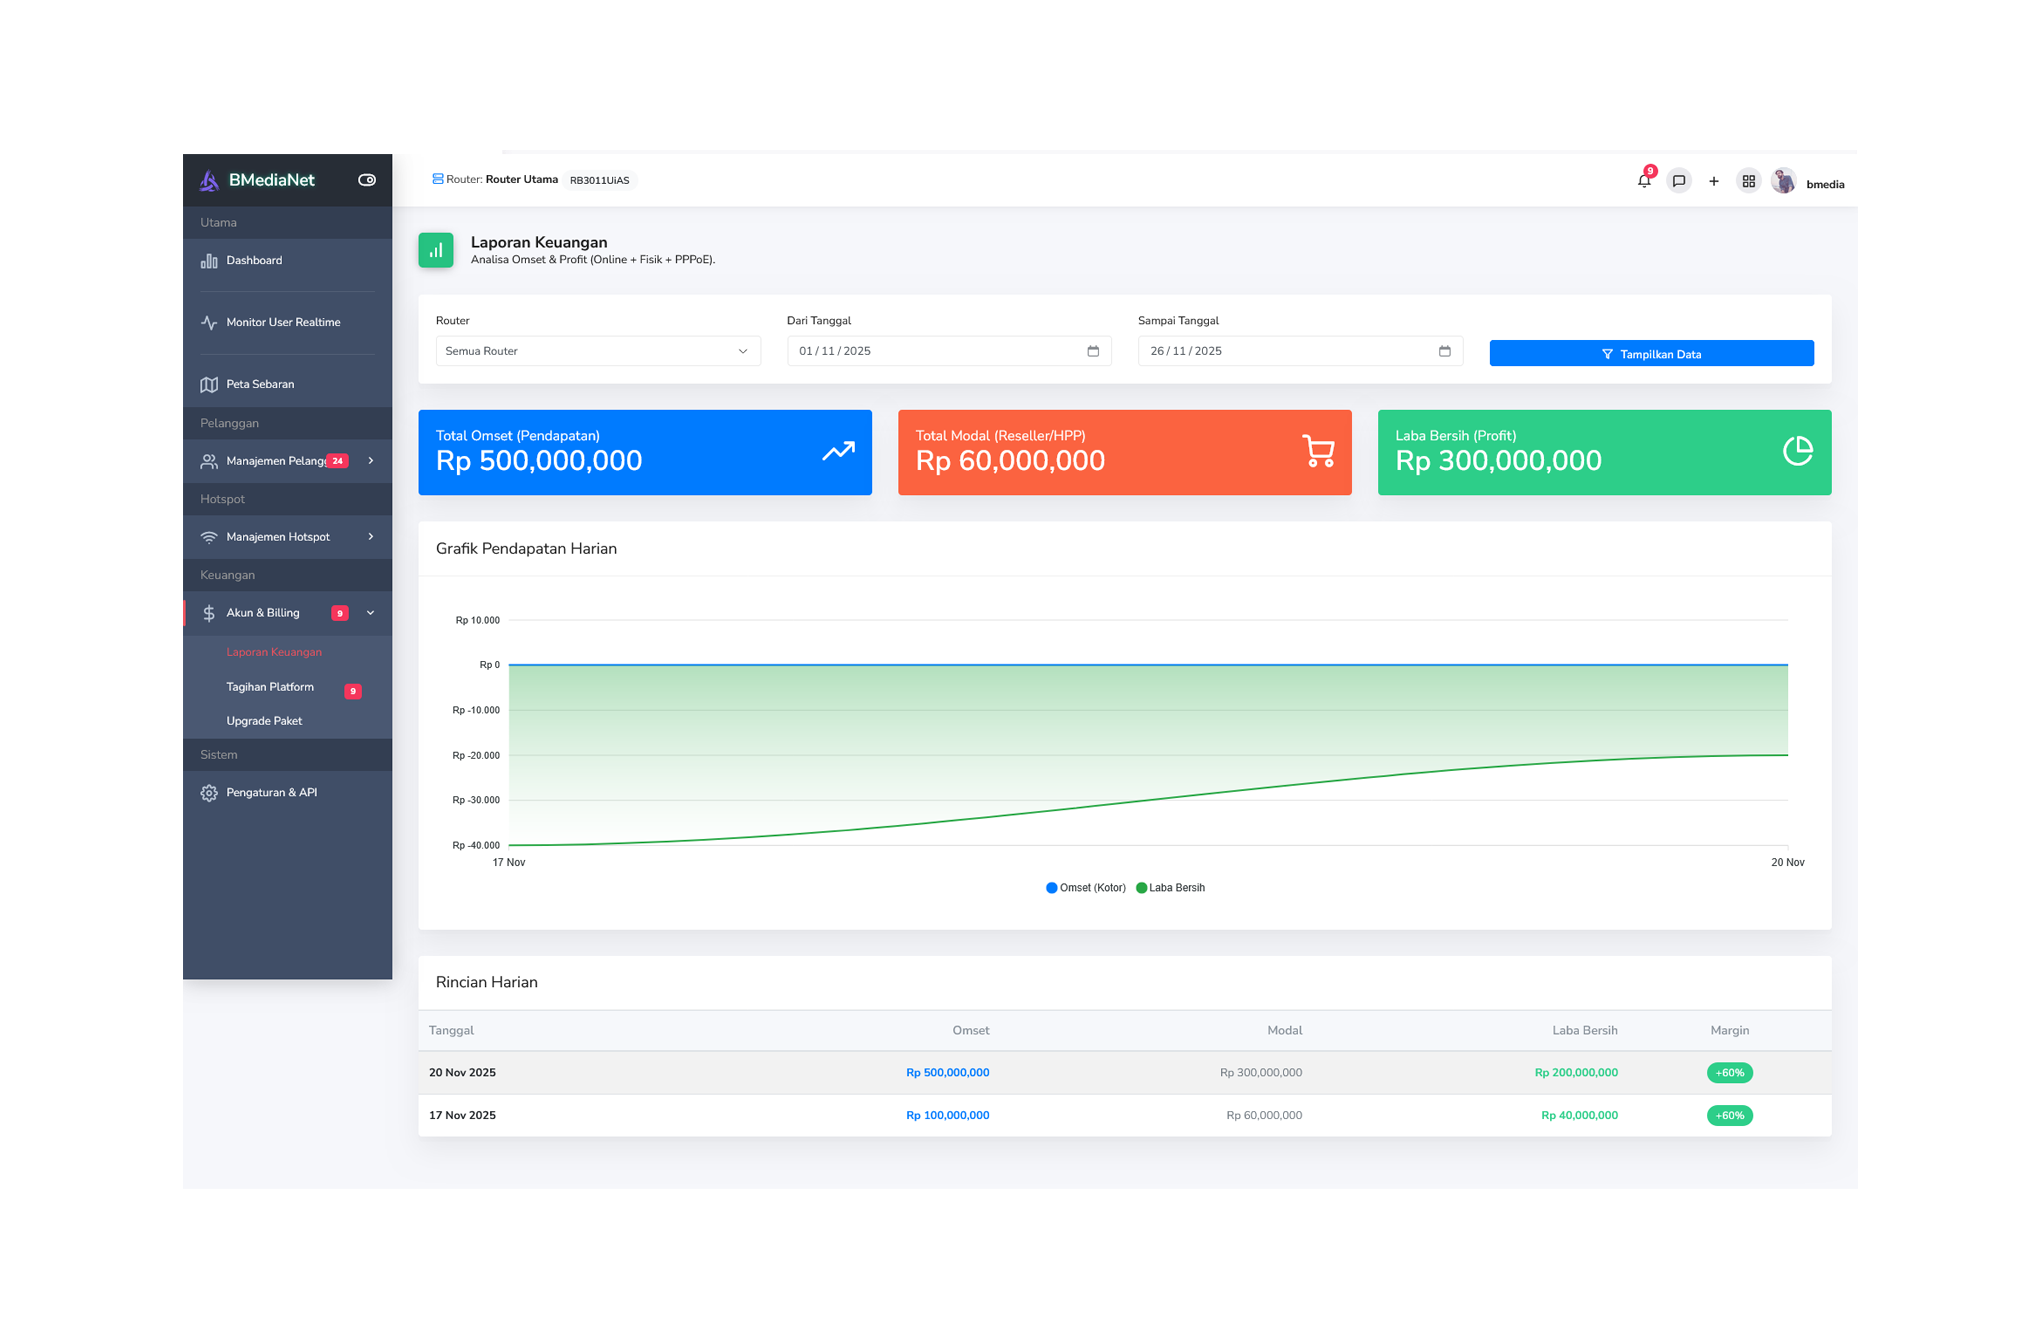Select the Manajemen Hotspot wifi icon
The width and height of the screenshot is (2040, 1343).
[208, 537]
